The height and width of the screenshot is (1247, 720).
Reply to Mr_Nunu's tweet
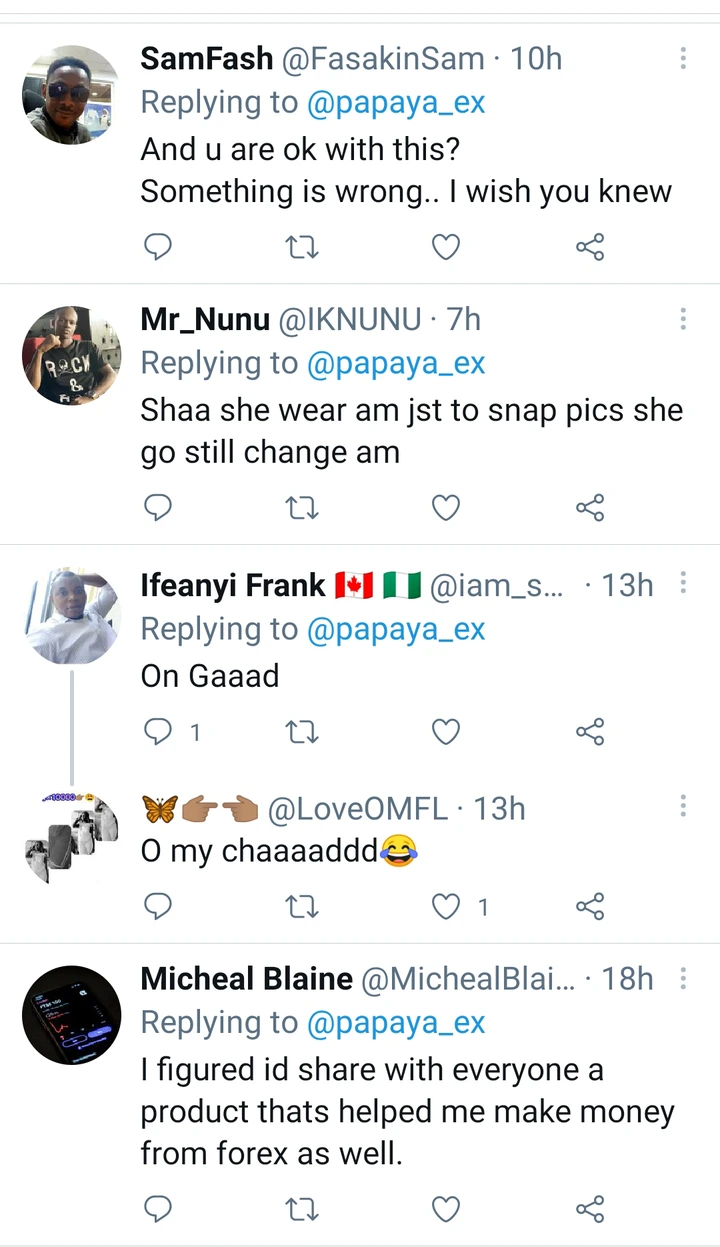pos(158,508)
